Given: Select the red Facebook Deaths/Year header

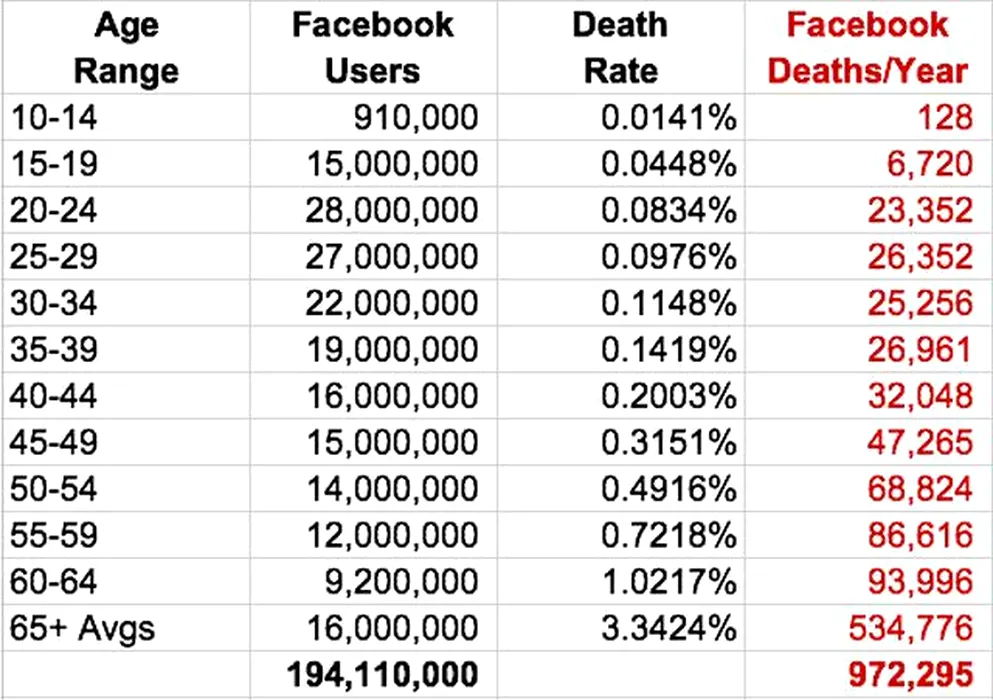Looking at the screenshot, I should click(x=866, y=48).
